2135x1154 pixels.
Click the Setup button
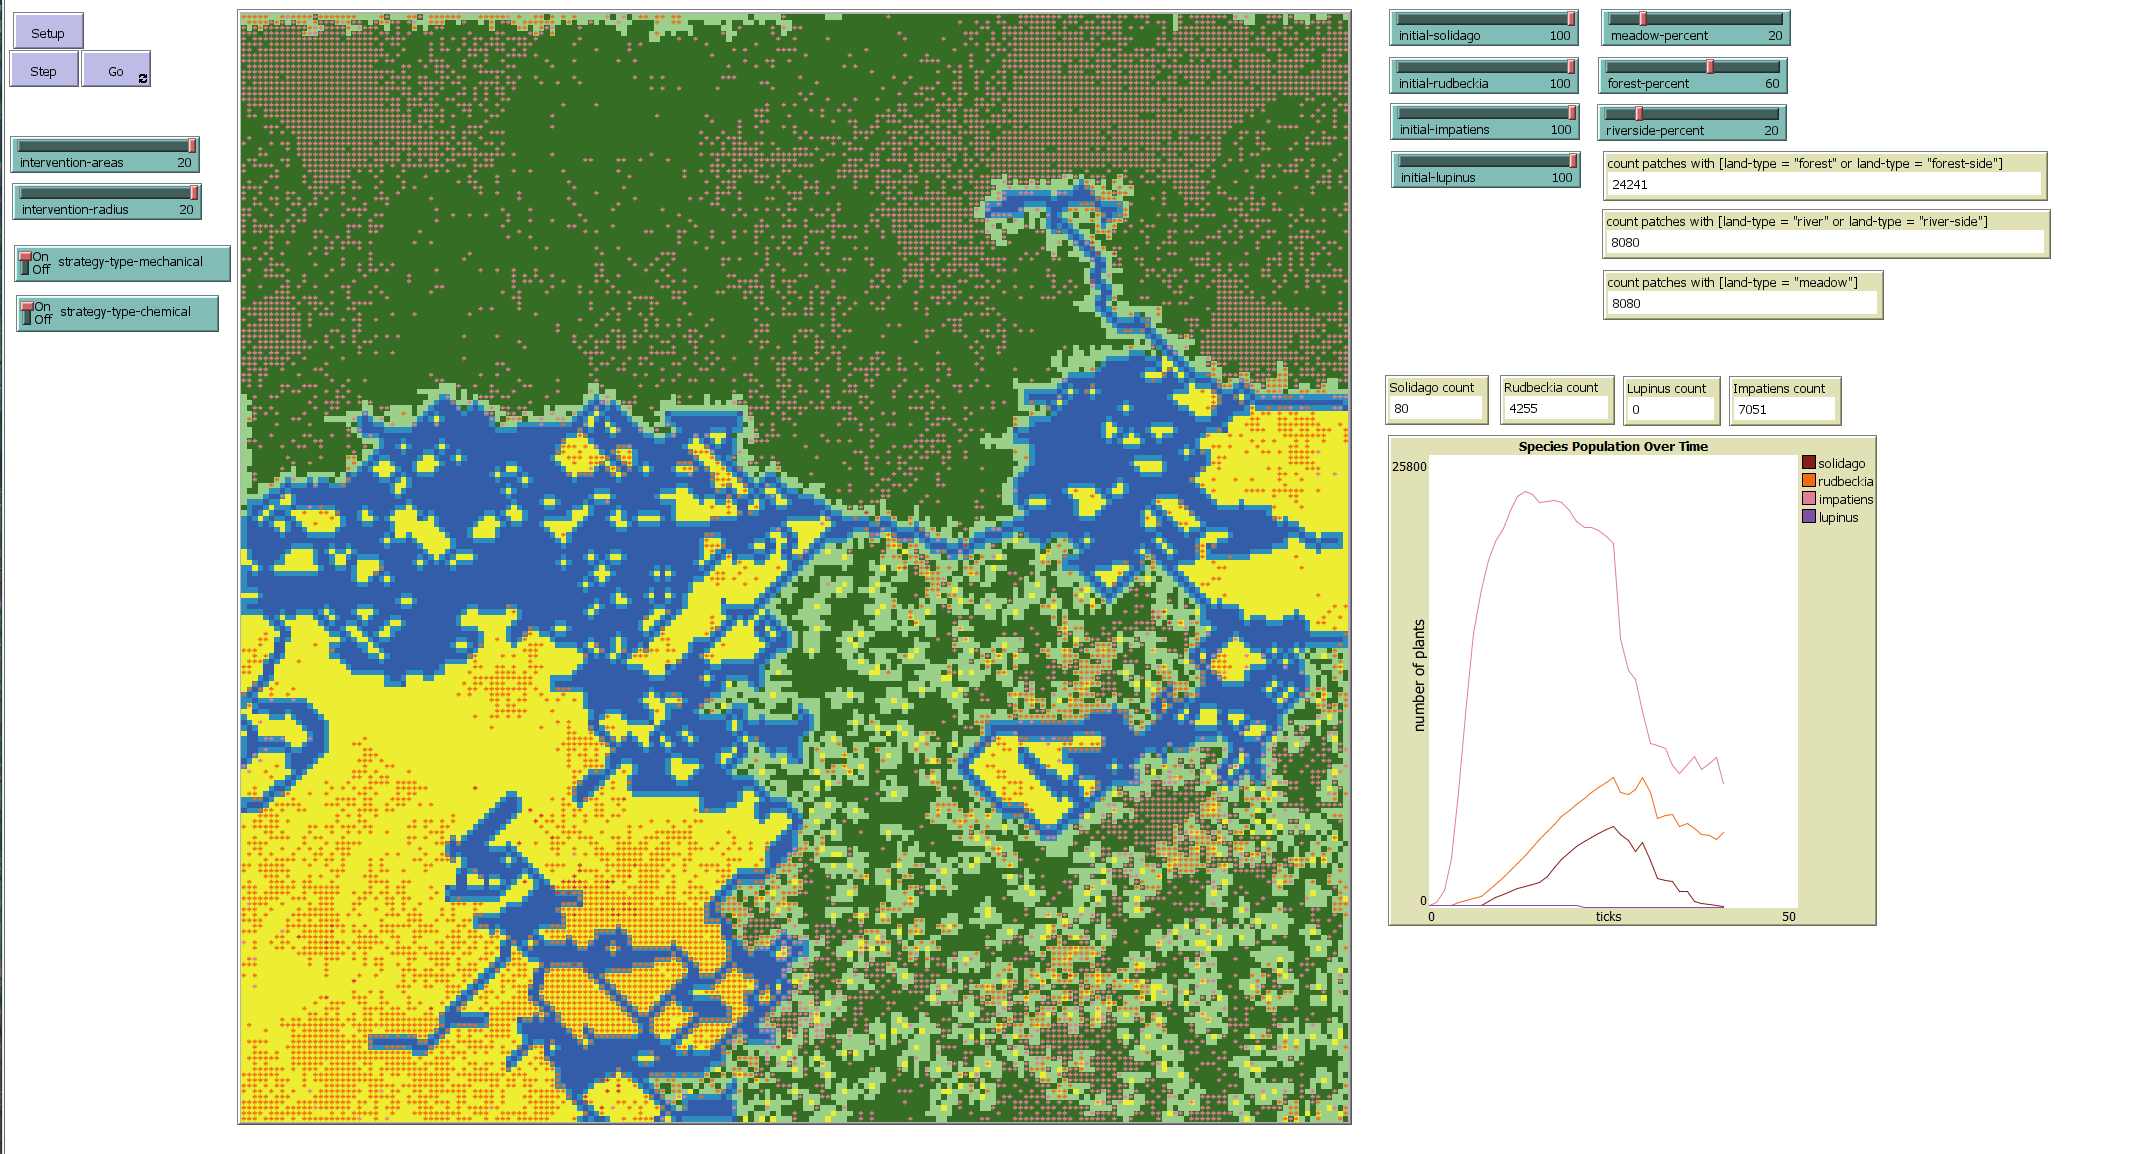tap(48, 32)
